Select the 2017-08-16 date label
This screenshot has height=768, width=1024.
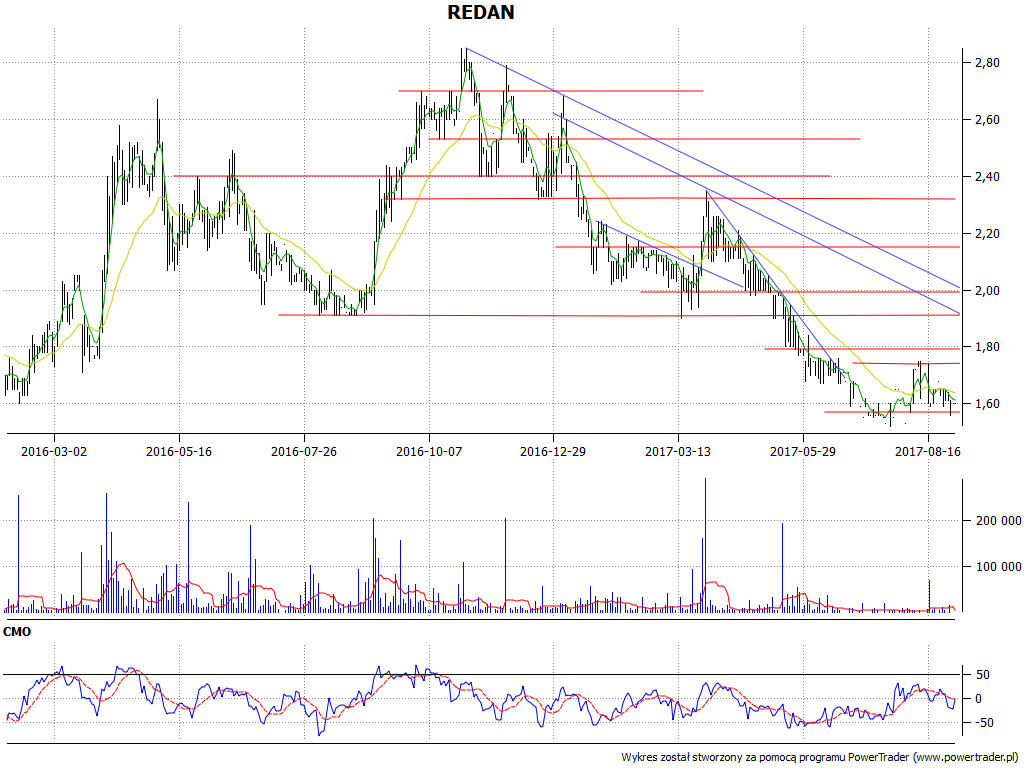tap(927, 451)
